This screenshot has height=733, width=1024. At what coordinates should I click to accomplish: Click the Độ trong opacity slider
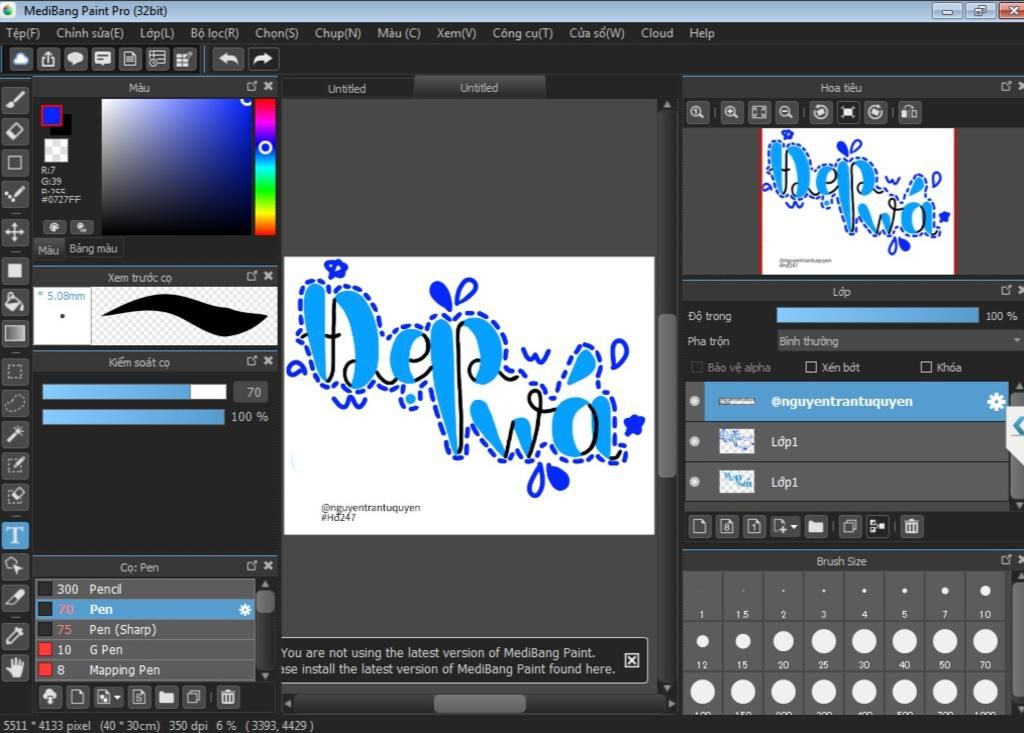(x=877, y=316)
